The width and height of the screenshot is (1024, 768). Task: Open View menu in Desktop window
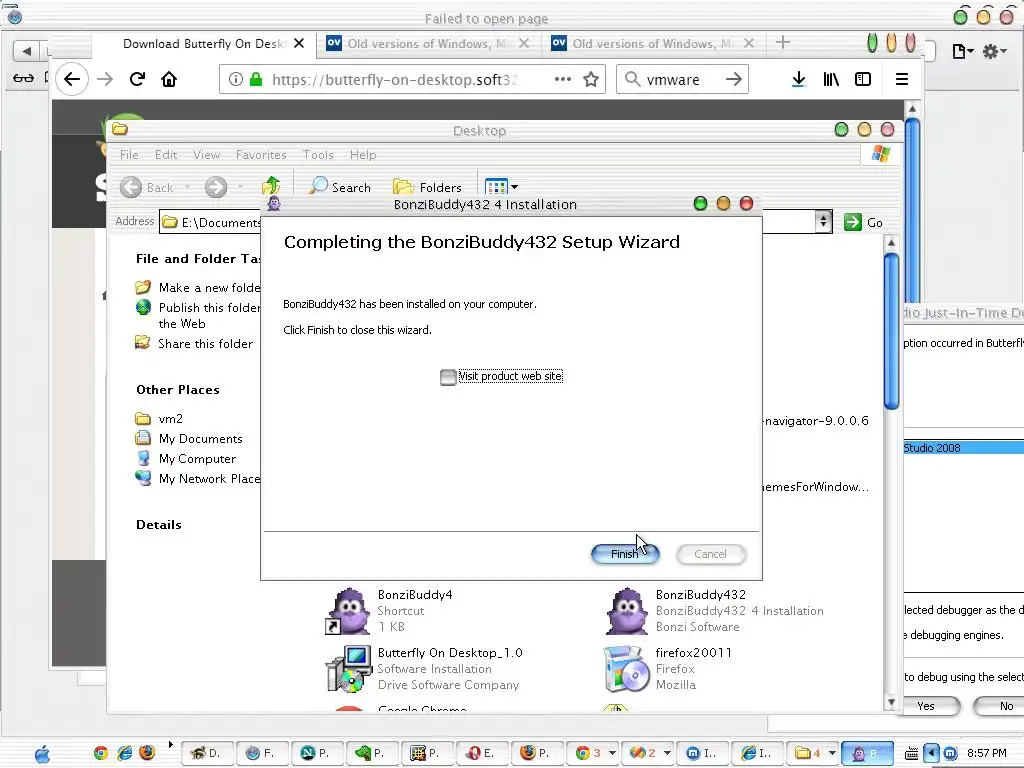pos(206,155)
